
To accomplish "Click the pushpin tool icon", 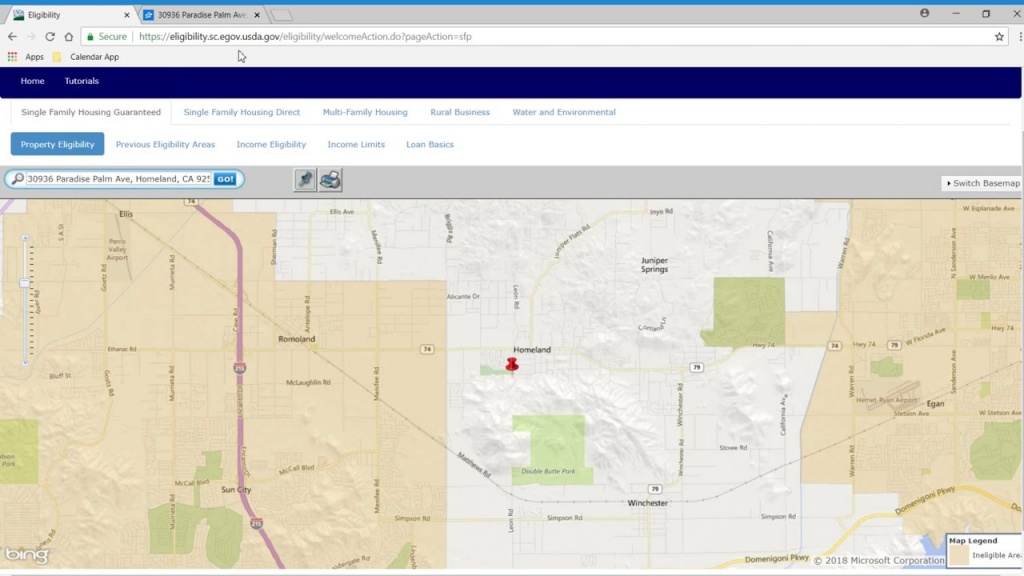I will [305, 180].
